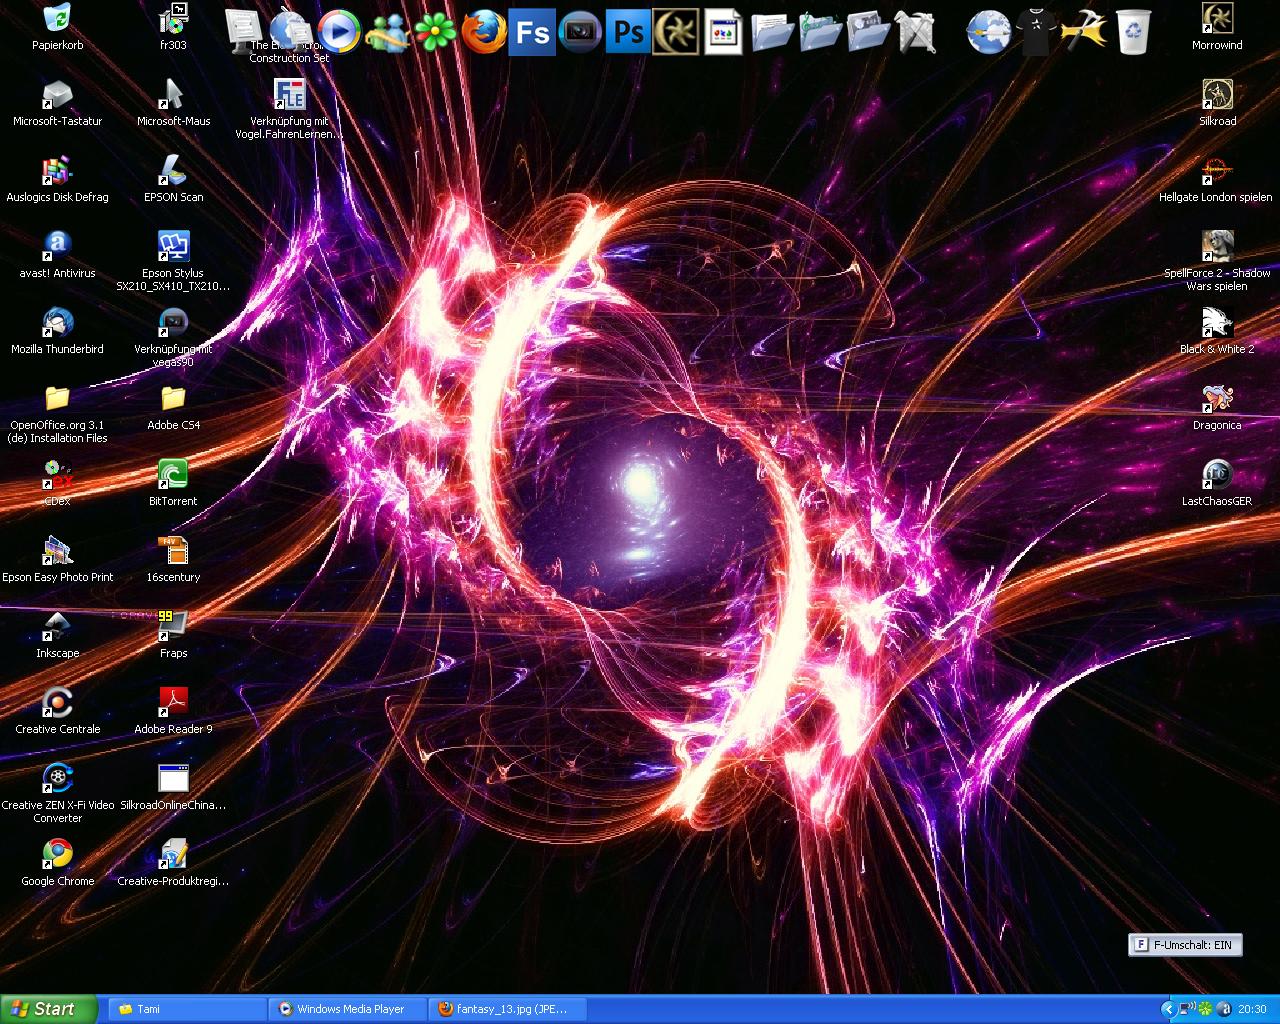Click the taskbar clock showing 20:30
Screen dimensions: 1280x1024
pos(1252,1009)
